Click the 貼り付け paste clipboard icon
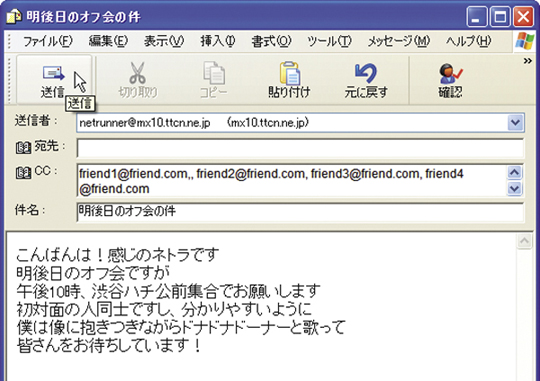540x381 pixels. coord(290,73)
